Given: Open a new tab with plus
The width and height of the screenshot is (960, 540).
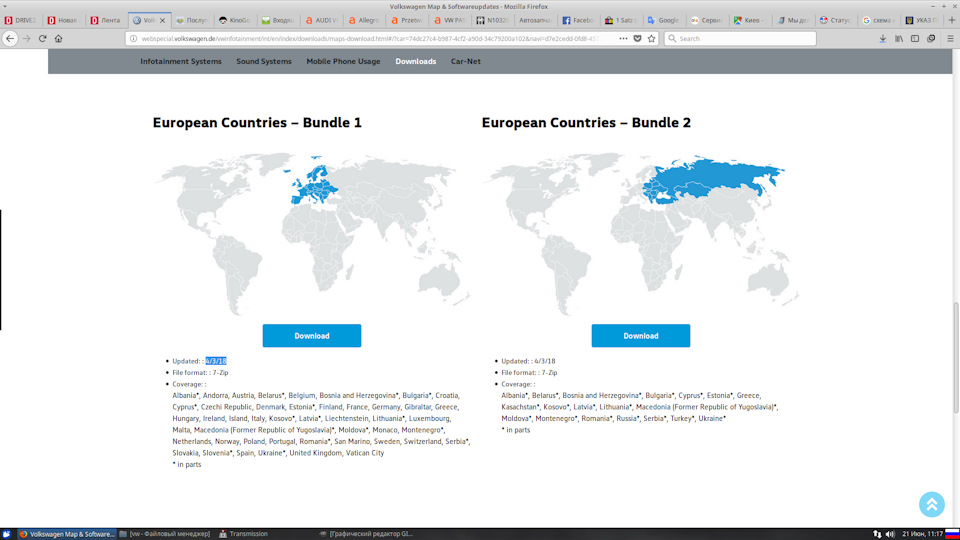Looking at the screenshot, I should tap(951, 20).
